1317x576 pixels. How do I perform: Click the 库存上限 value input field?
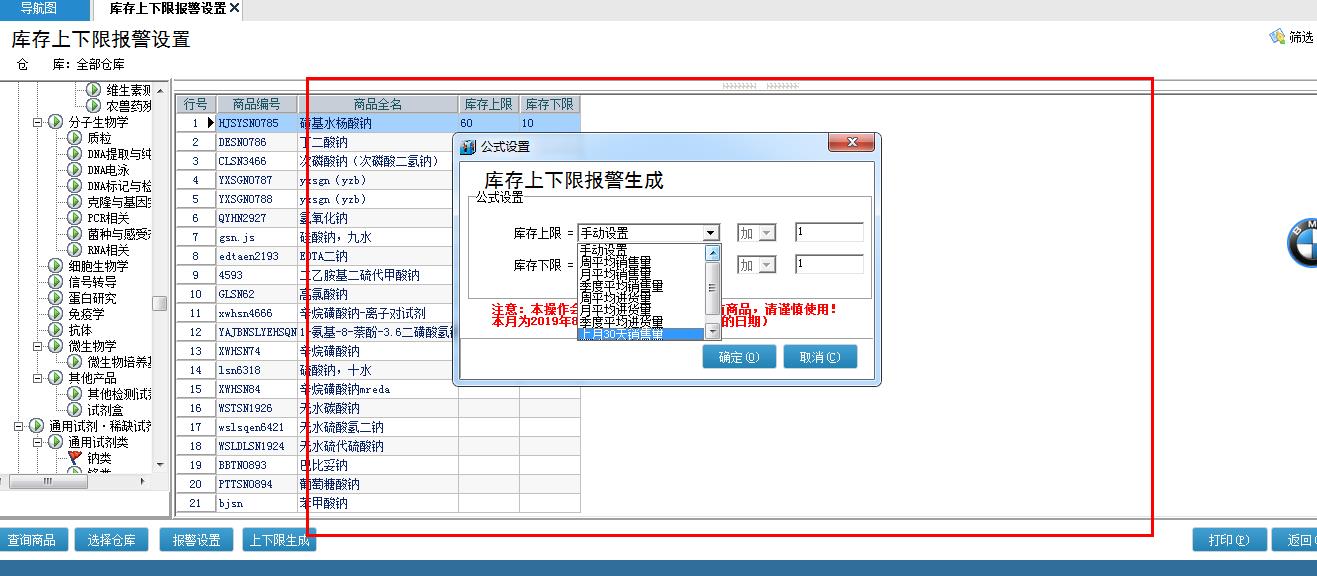coord(828,232)
